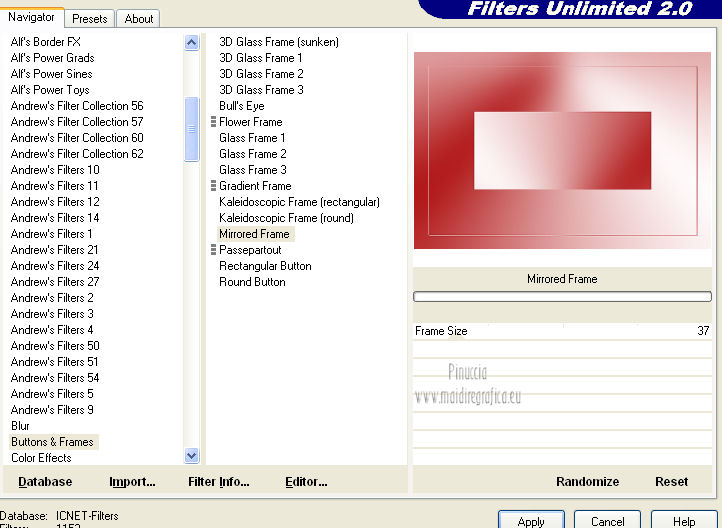Select Alf's Power Grads category
The image size is (722, 528).
point(52,58)
